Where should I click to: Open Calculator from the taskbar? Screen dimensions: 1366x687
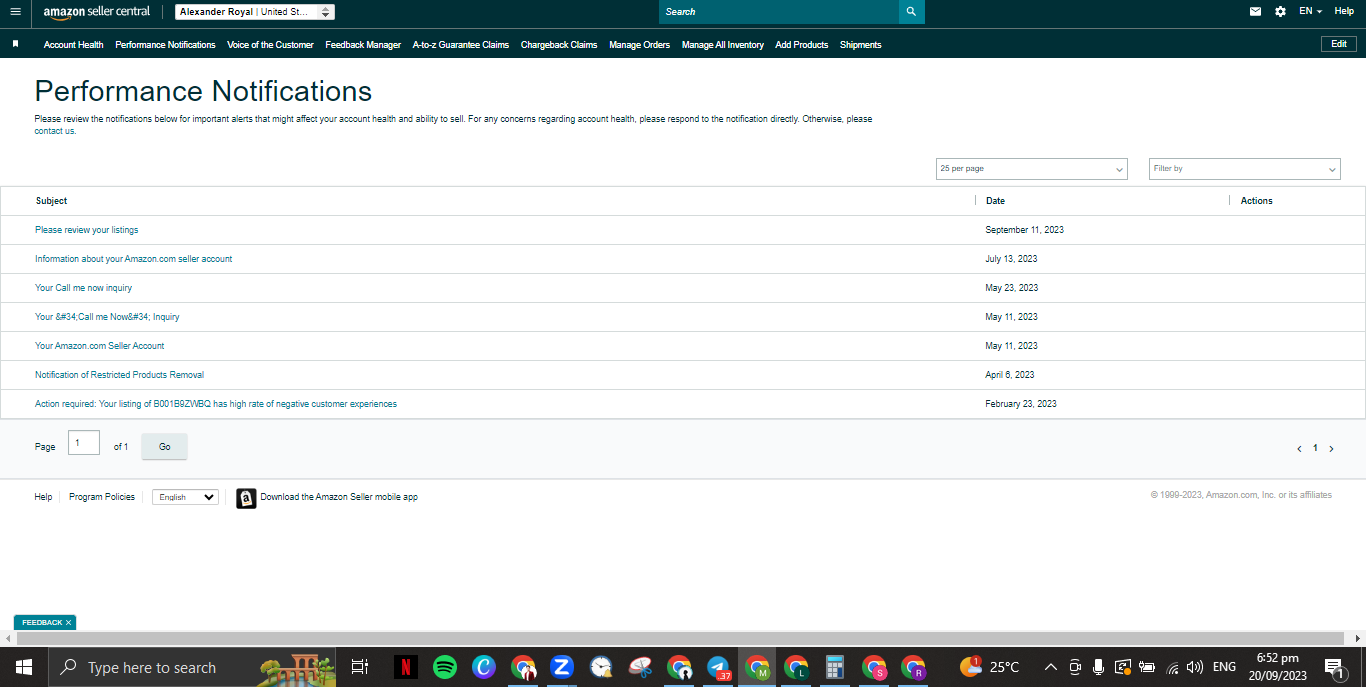(835, 667)
